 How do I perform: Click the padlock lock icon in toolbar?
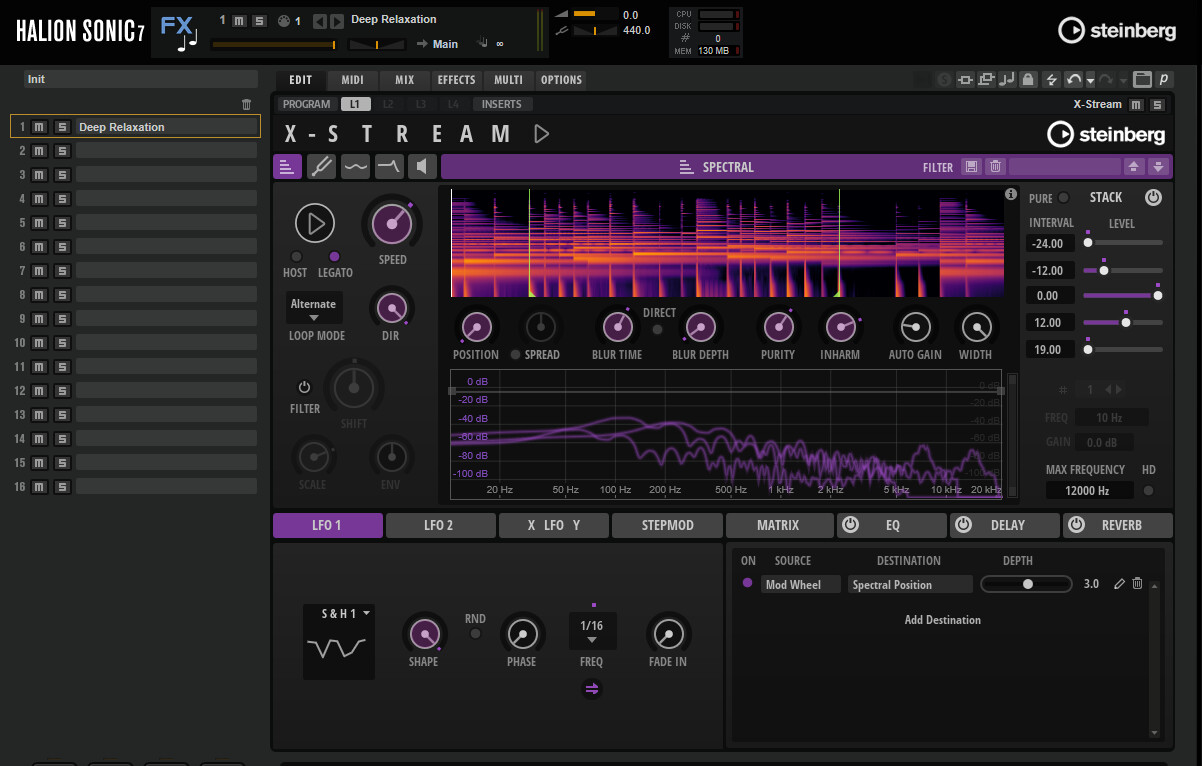pyautogui.click(x=1028, y=80)
